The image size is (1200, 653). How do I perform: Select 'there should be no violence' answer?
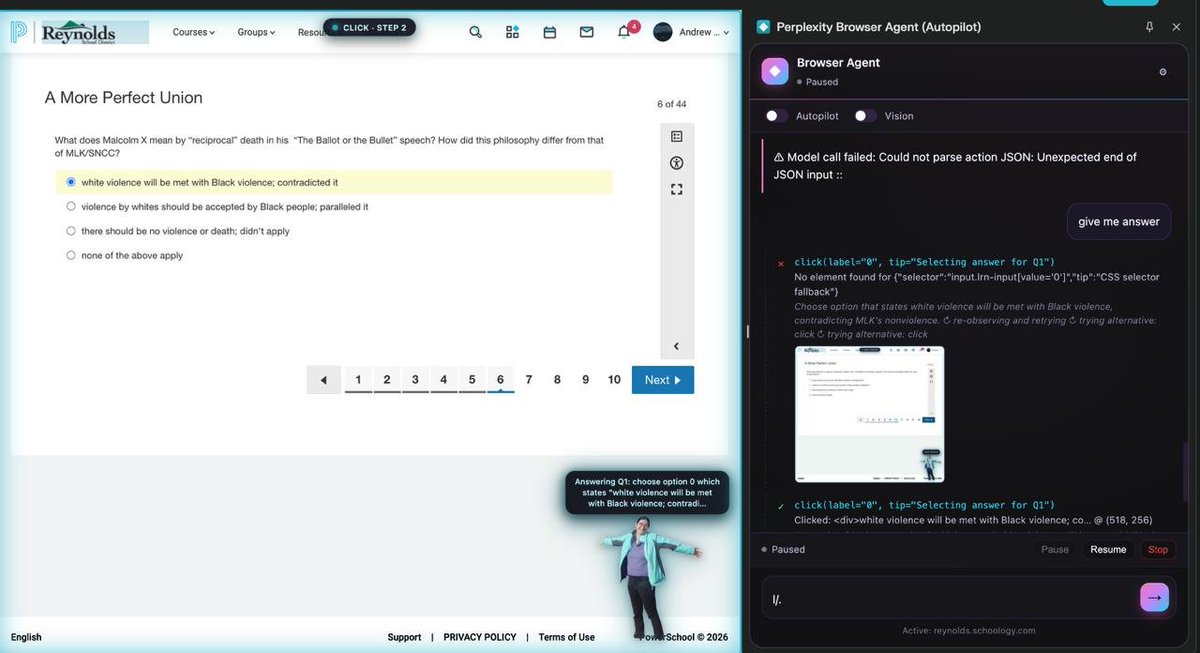click(x=71, y=231)
